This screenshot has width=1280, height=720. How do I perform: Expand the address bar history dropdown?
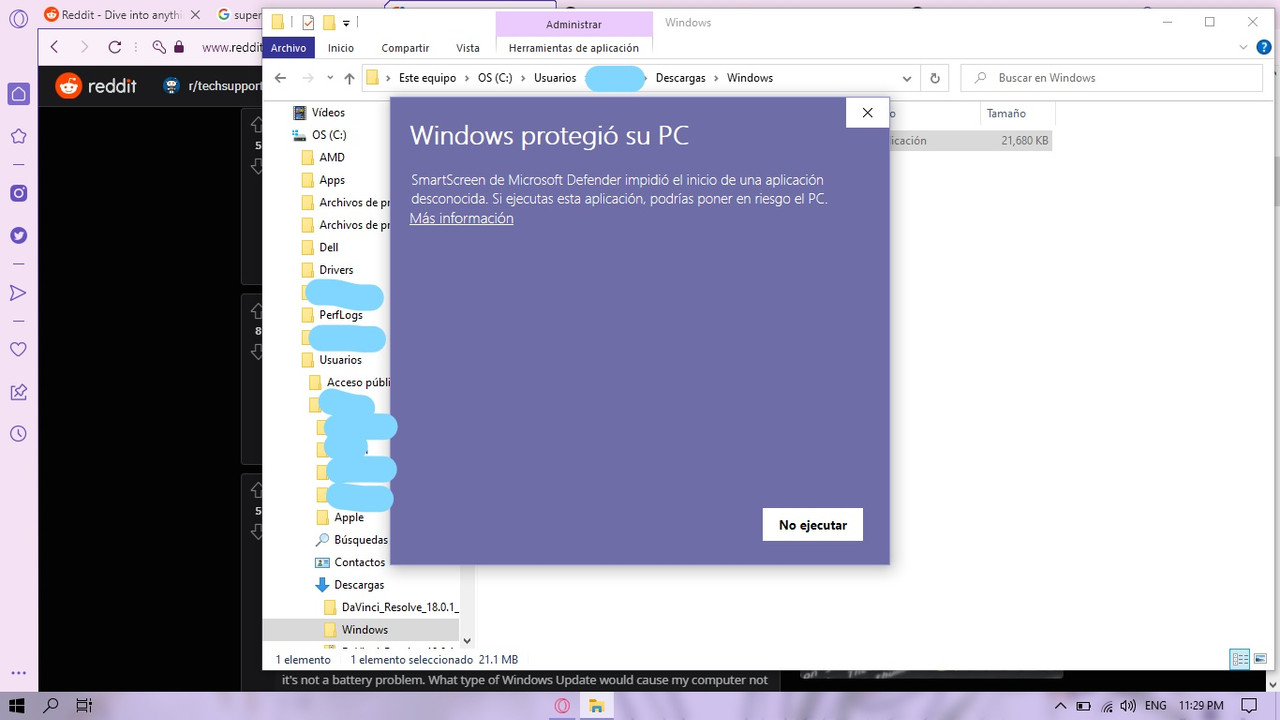coord(907,78)
